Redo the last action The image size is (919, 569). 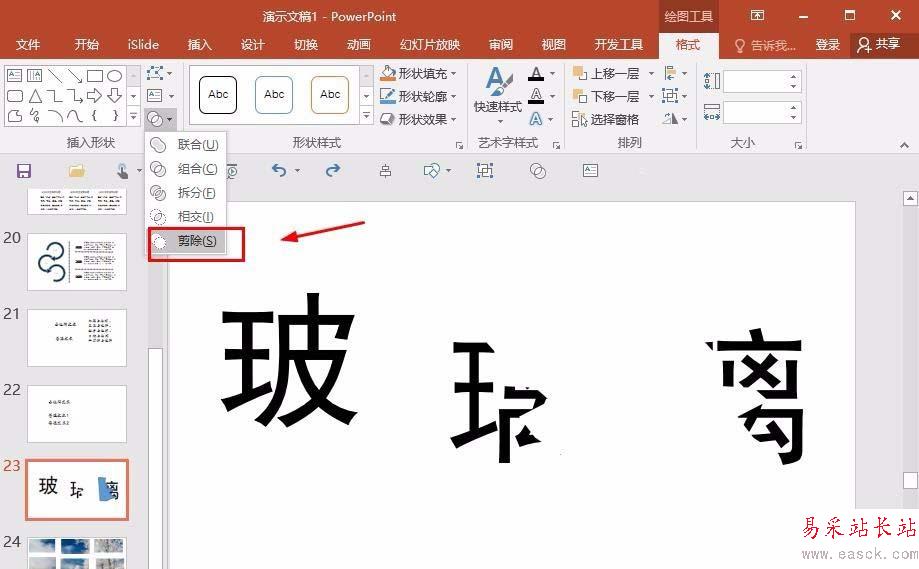click(x=333, y=170)
